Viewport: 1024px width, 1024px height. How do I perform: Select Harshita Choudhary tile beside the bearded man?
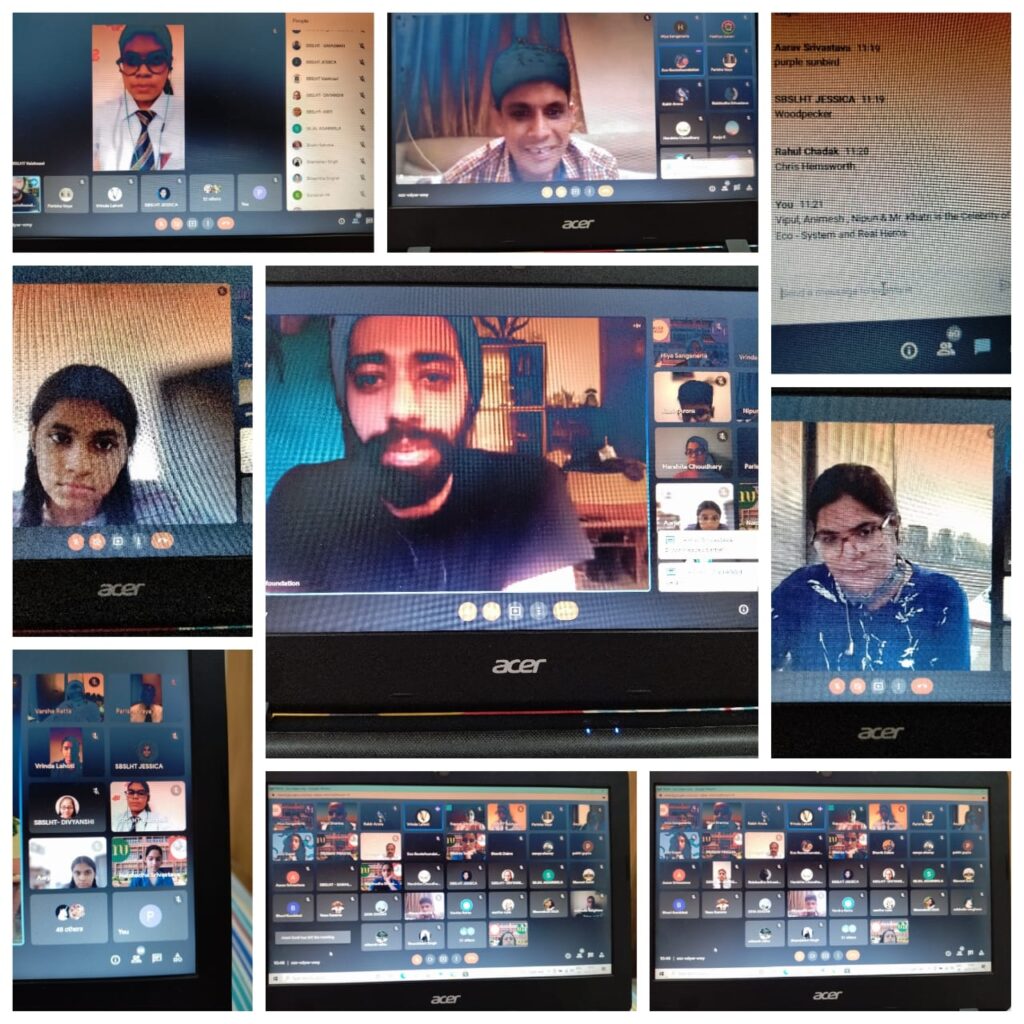(692, 452)
